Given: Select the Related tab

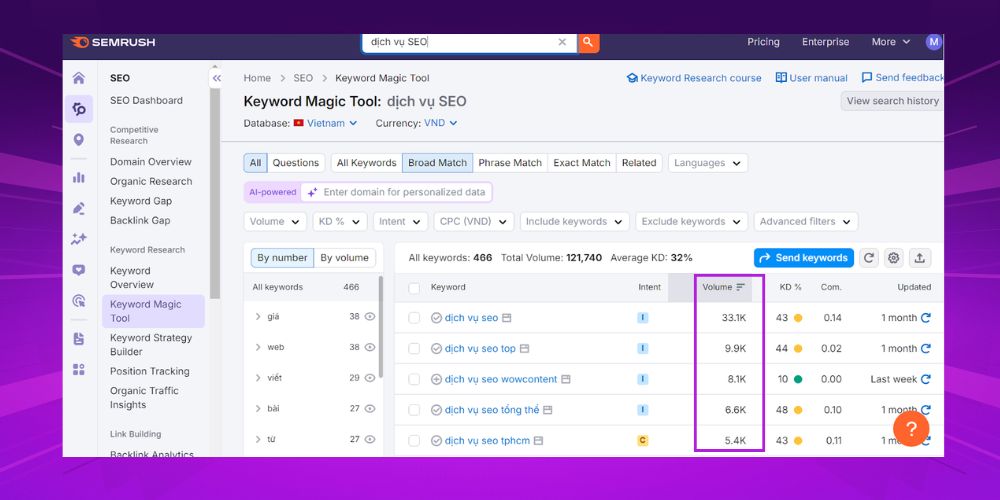Looking at the screenshot, I should 639,163.
